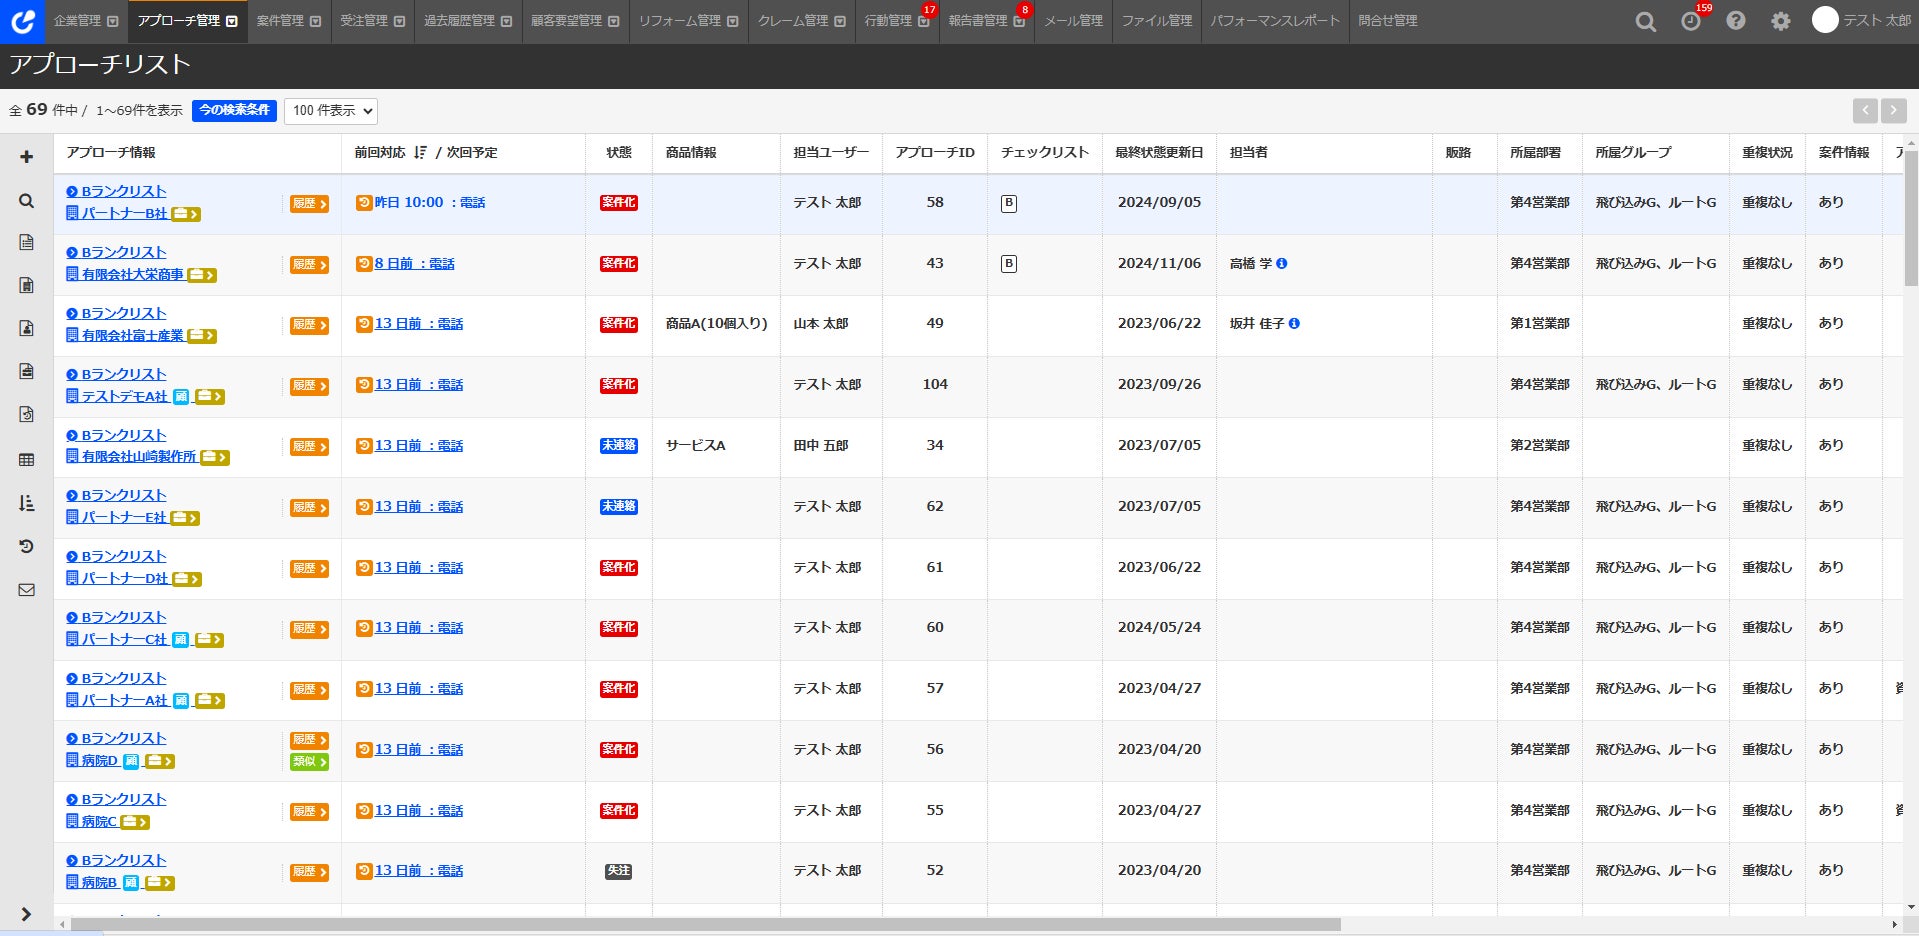
Task: Click the 履歴 button in パートナーB社 row
Action: (x=309, y=203)
